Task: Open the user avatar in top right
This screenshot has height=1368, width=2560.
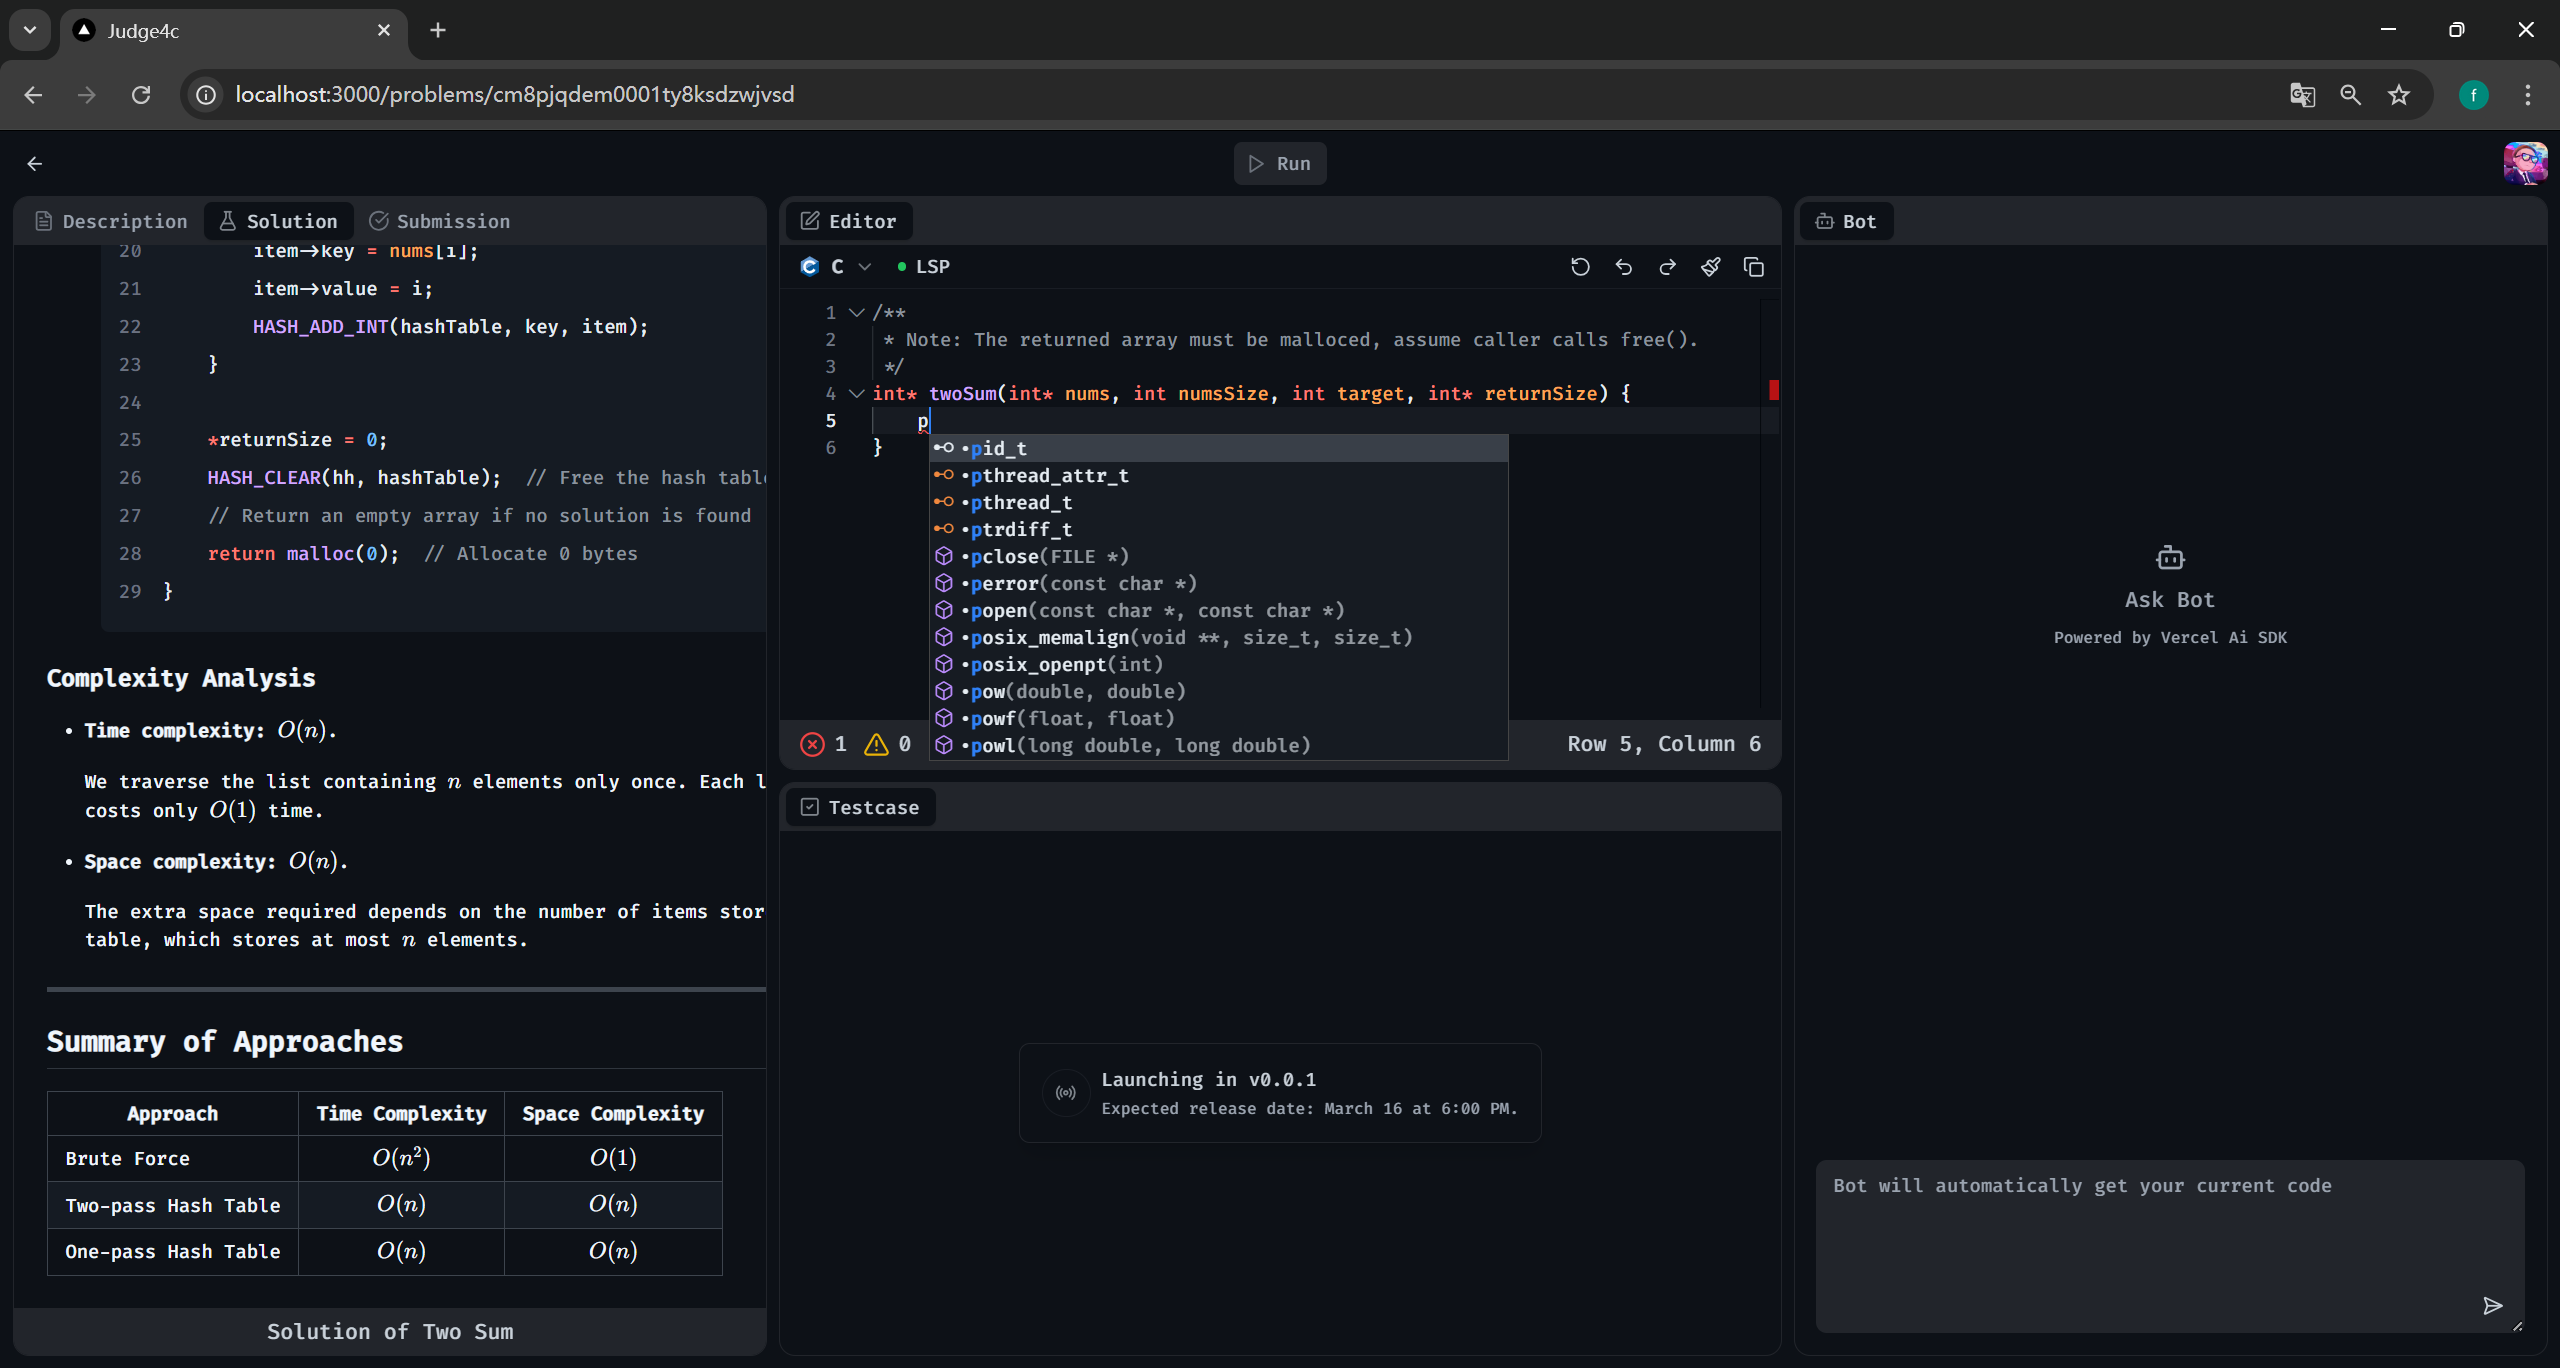Action: point(2524,163)
